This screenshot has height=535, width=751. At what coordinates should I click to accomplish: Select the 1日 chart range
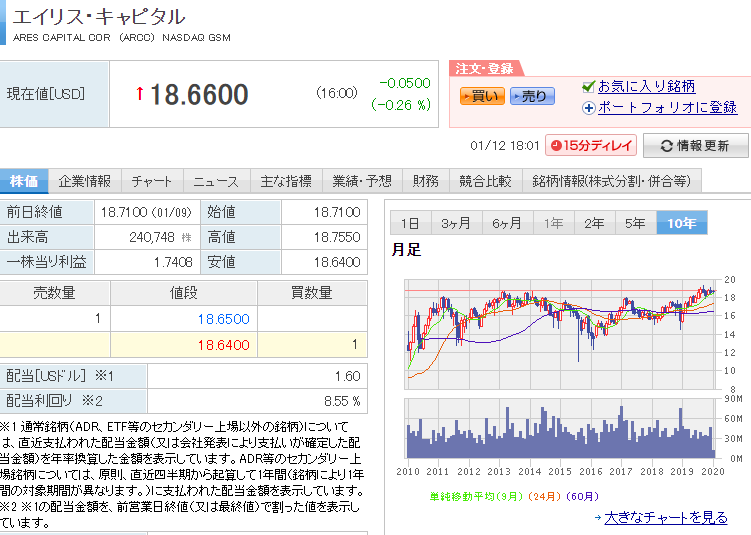click(410, 223)
